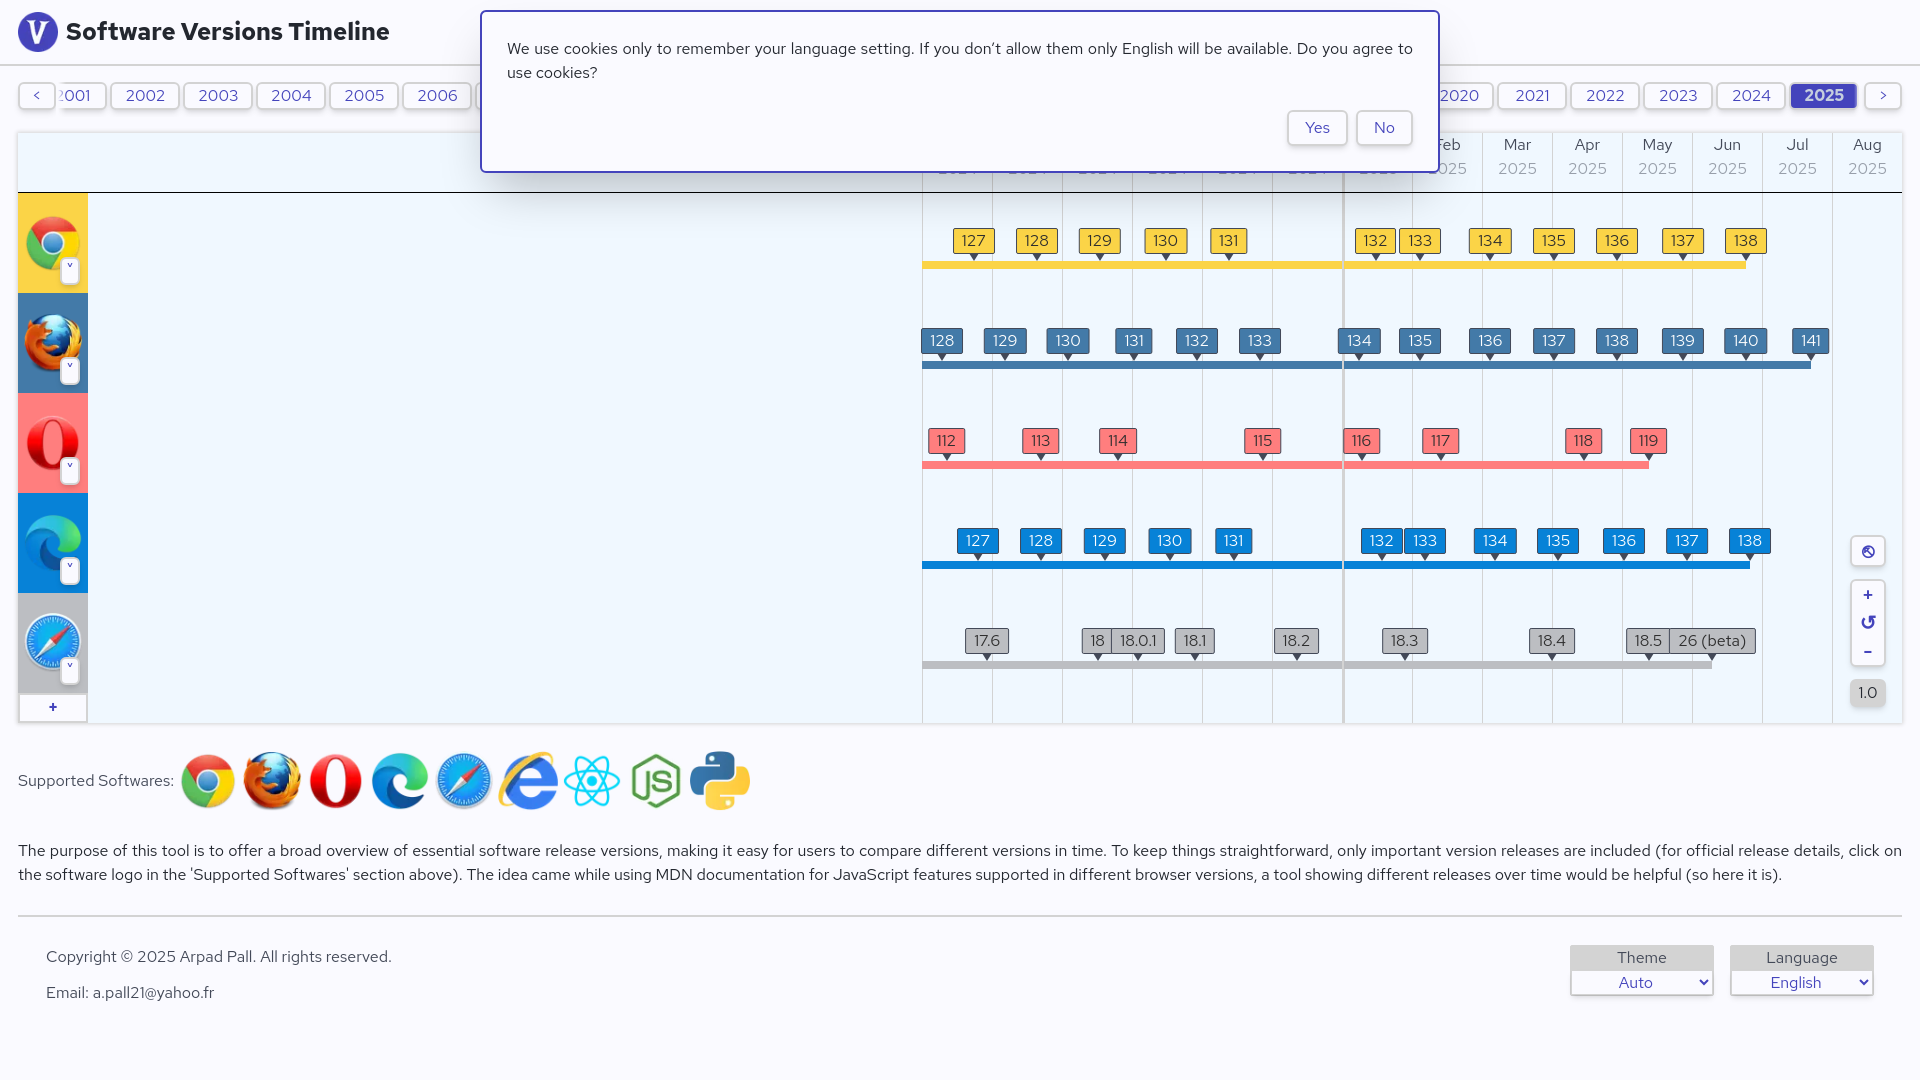1920x1080 pixels.
Task: Click the a.pall21@yahoo.fr email text
Action: 153,993
